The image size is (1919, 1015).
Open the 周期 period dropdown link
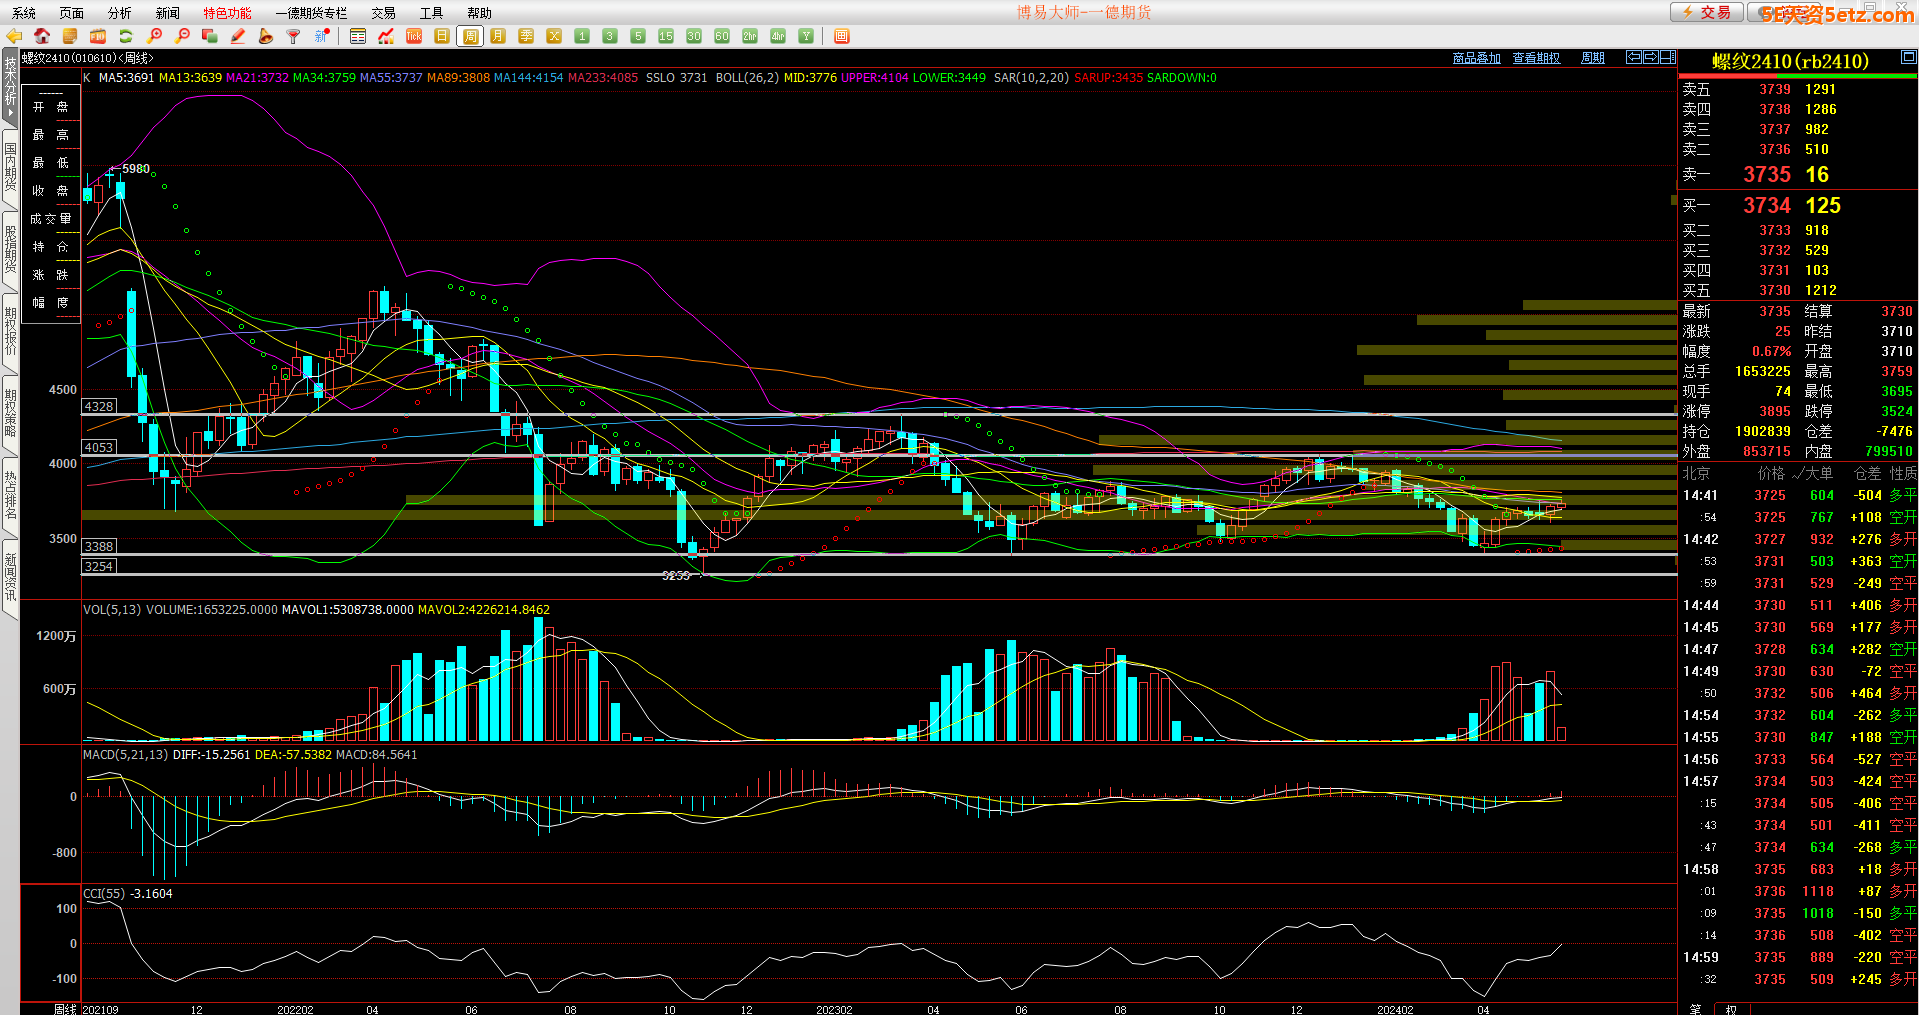click(1593, 58)
